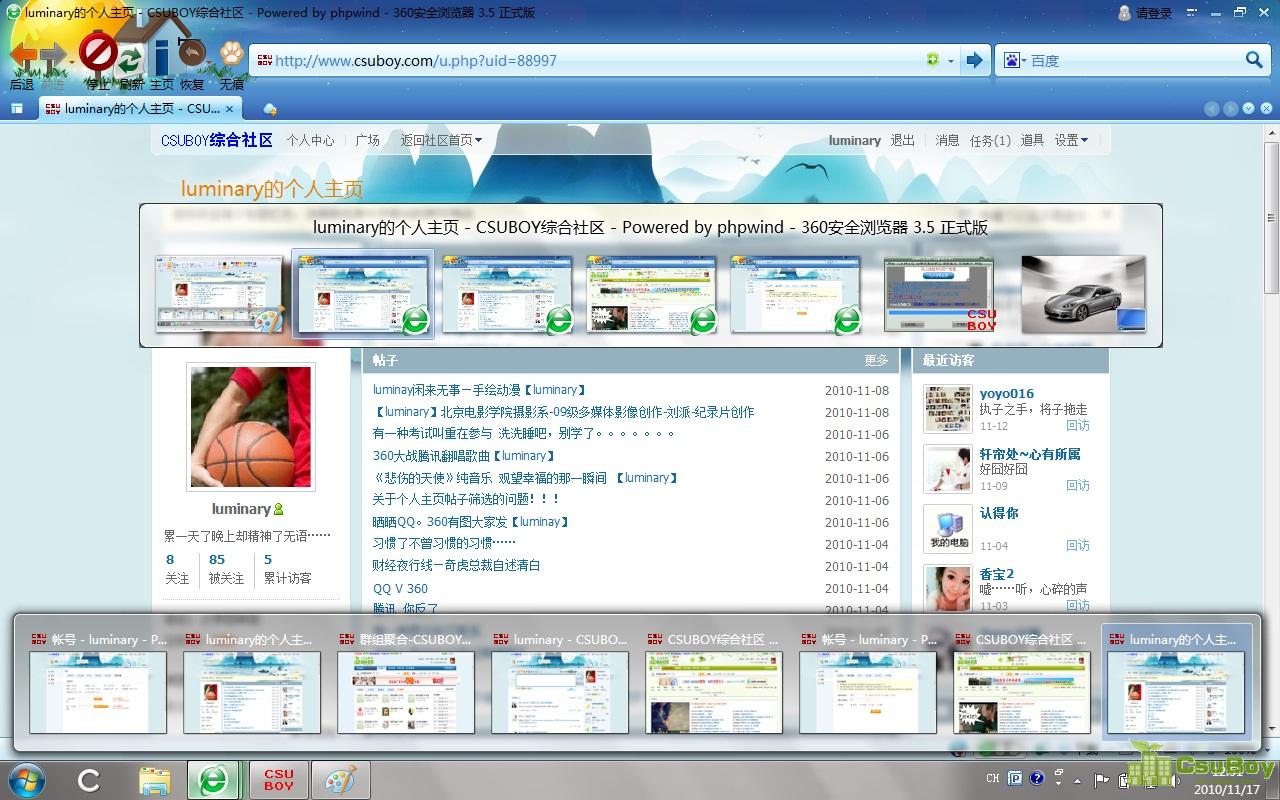Click the luminary basketball avatar image
Screen dimensions: 1280x800
pos(250,427)
